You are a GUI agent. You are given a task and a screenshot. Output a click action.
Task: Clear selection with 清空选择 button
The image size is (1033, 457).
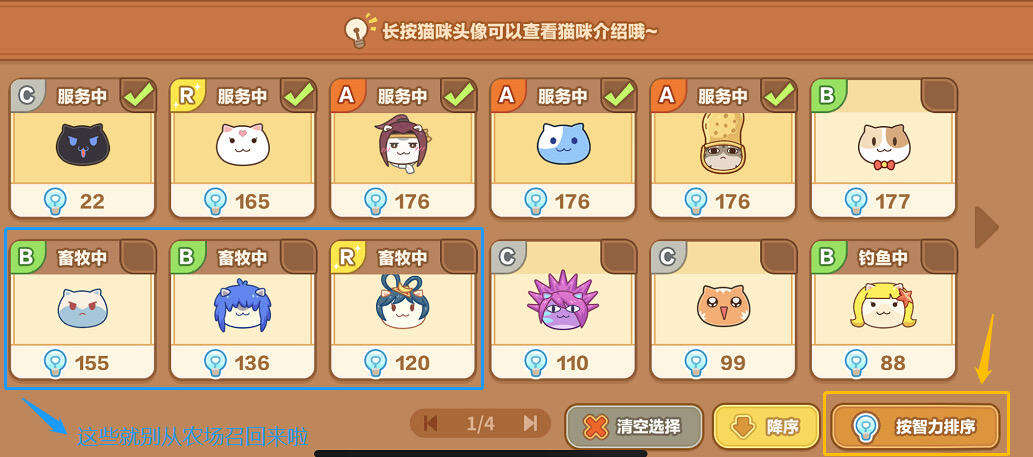tap(634, 427)
